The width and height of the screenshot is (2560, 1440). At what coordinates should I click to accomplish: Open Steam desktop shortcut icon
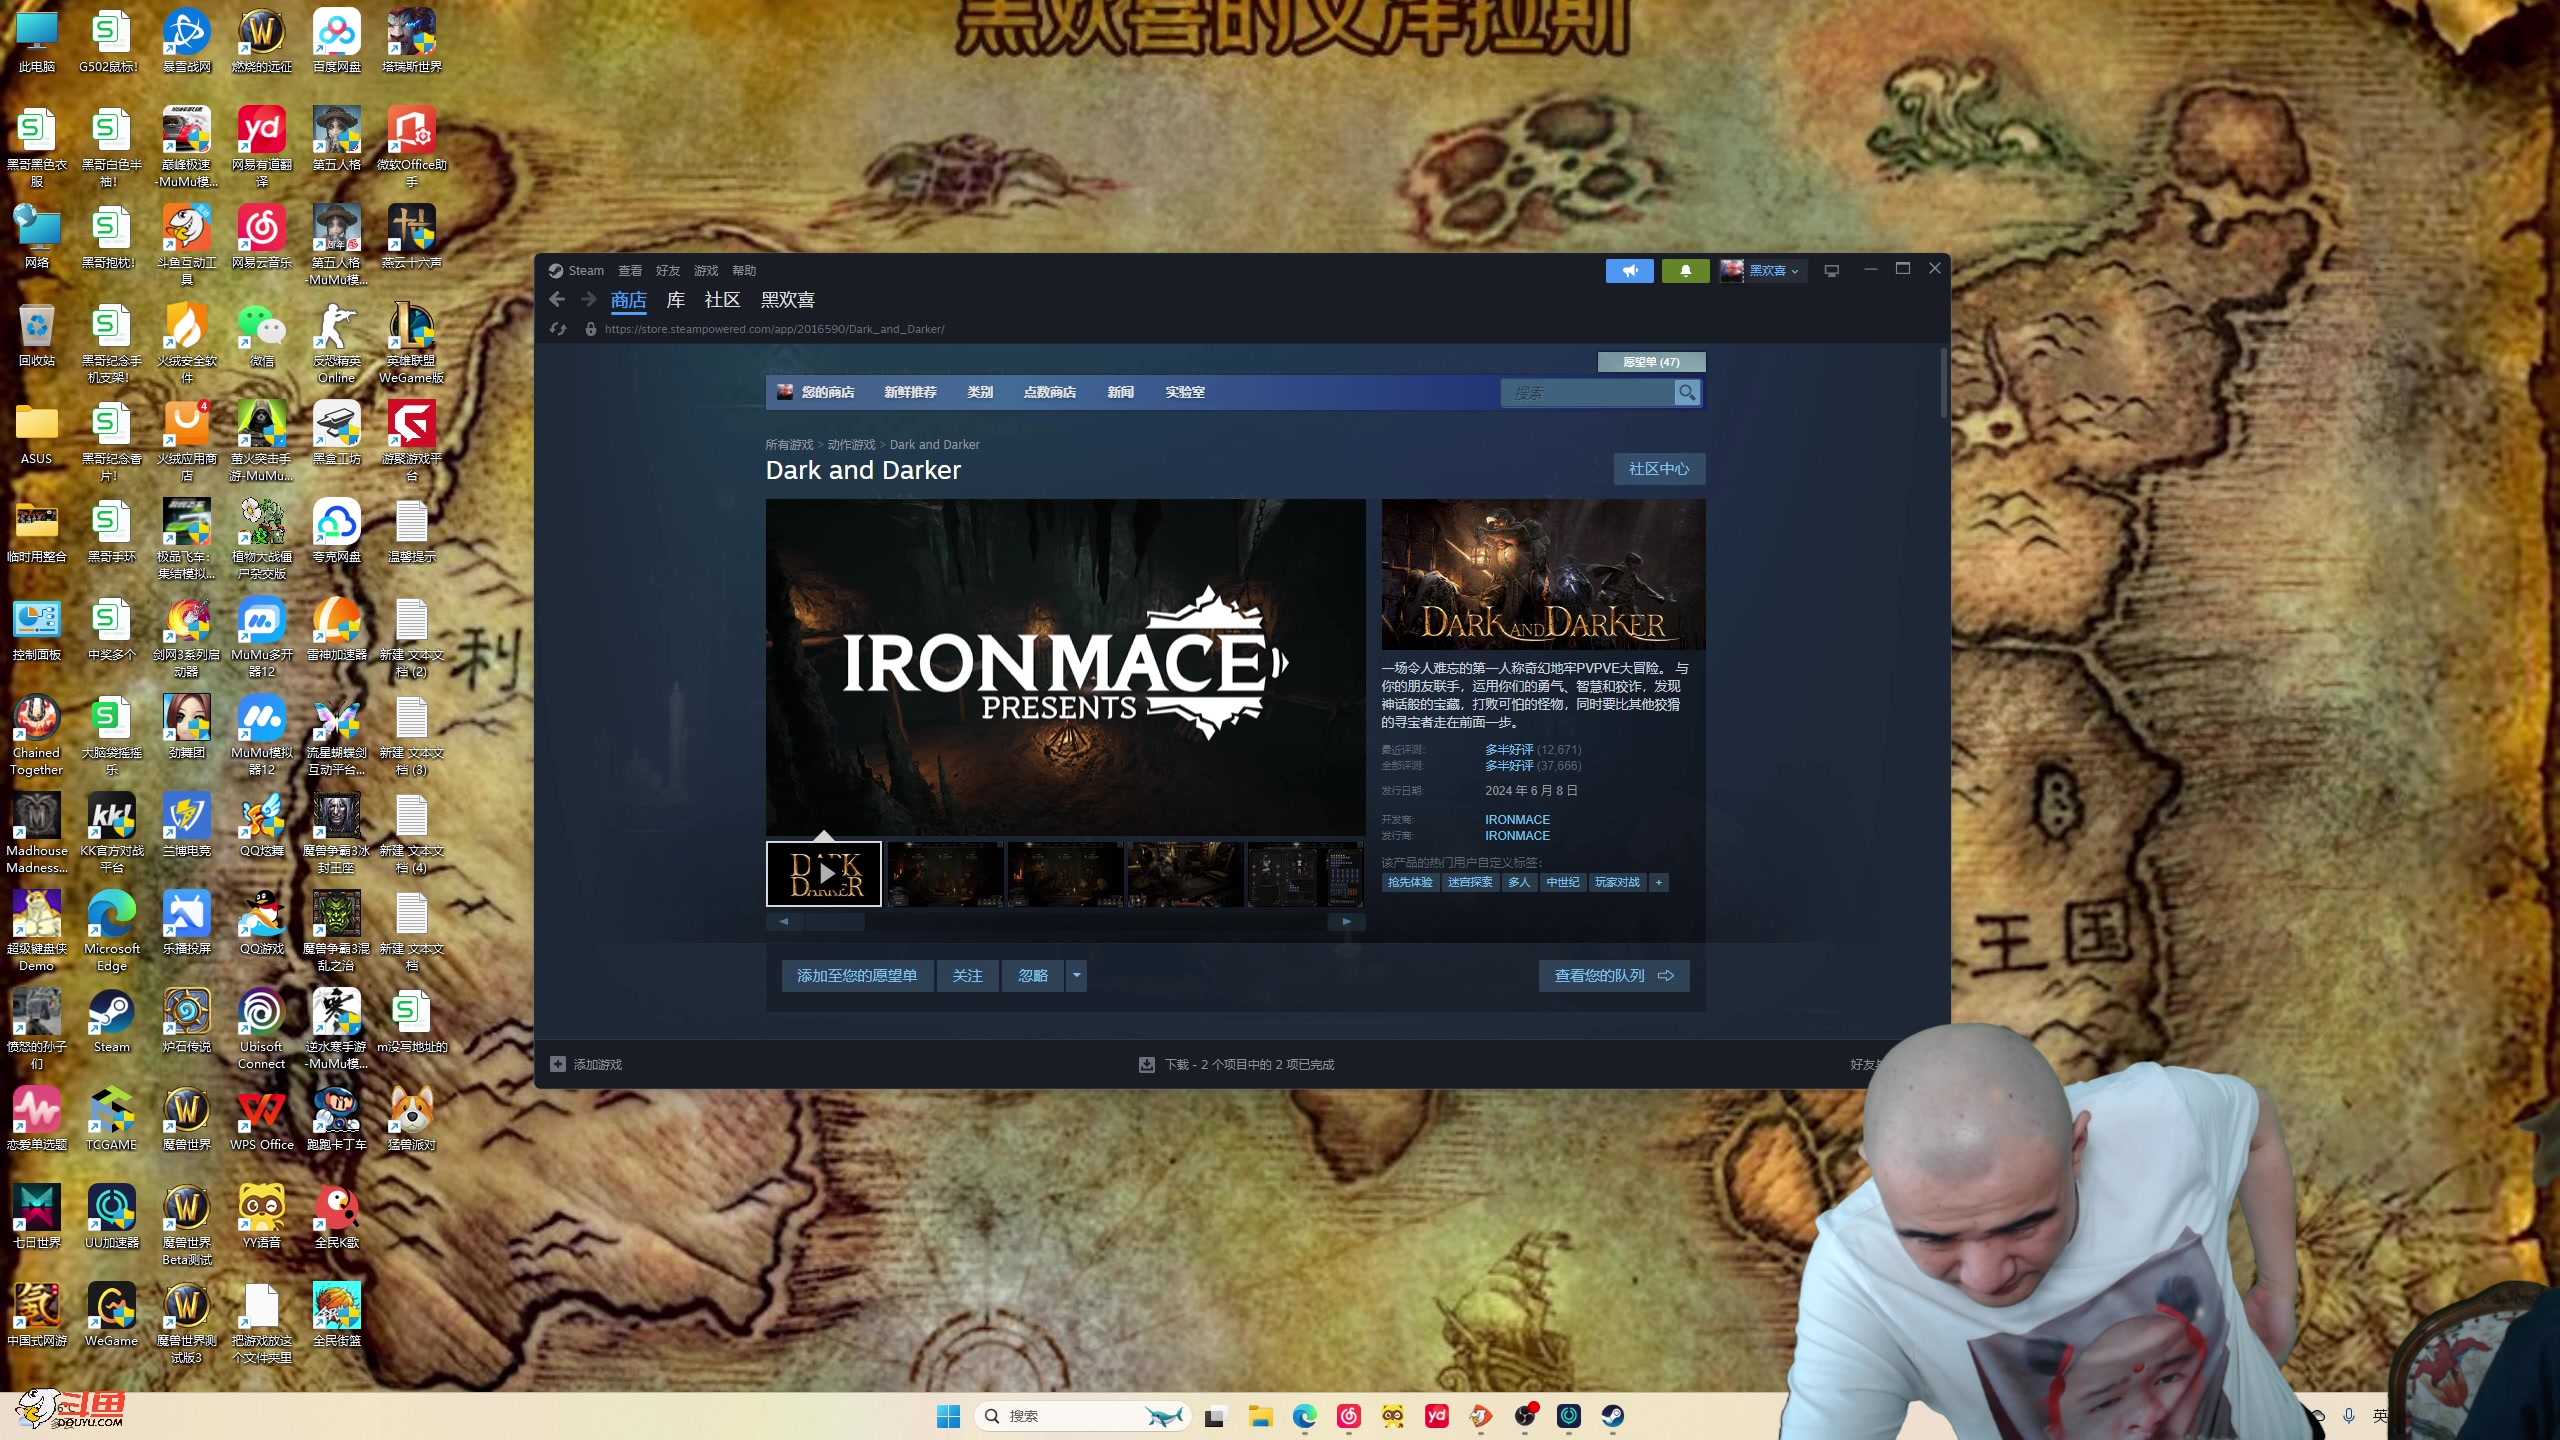point(112,1021)
